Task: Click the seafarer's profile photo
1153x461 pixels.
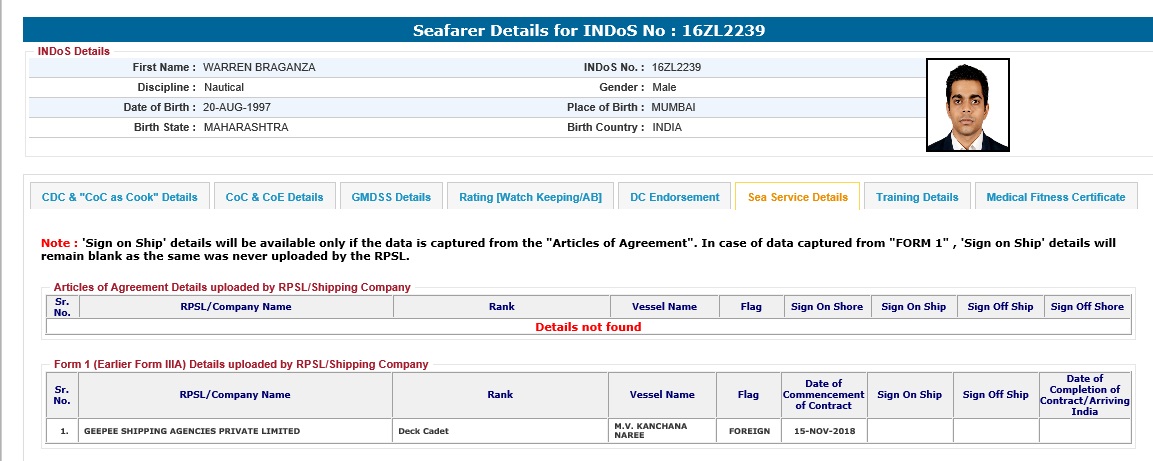Action: [x=967, y=105]
